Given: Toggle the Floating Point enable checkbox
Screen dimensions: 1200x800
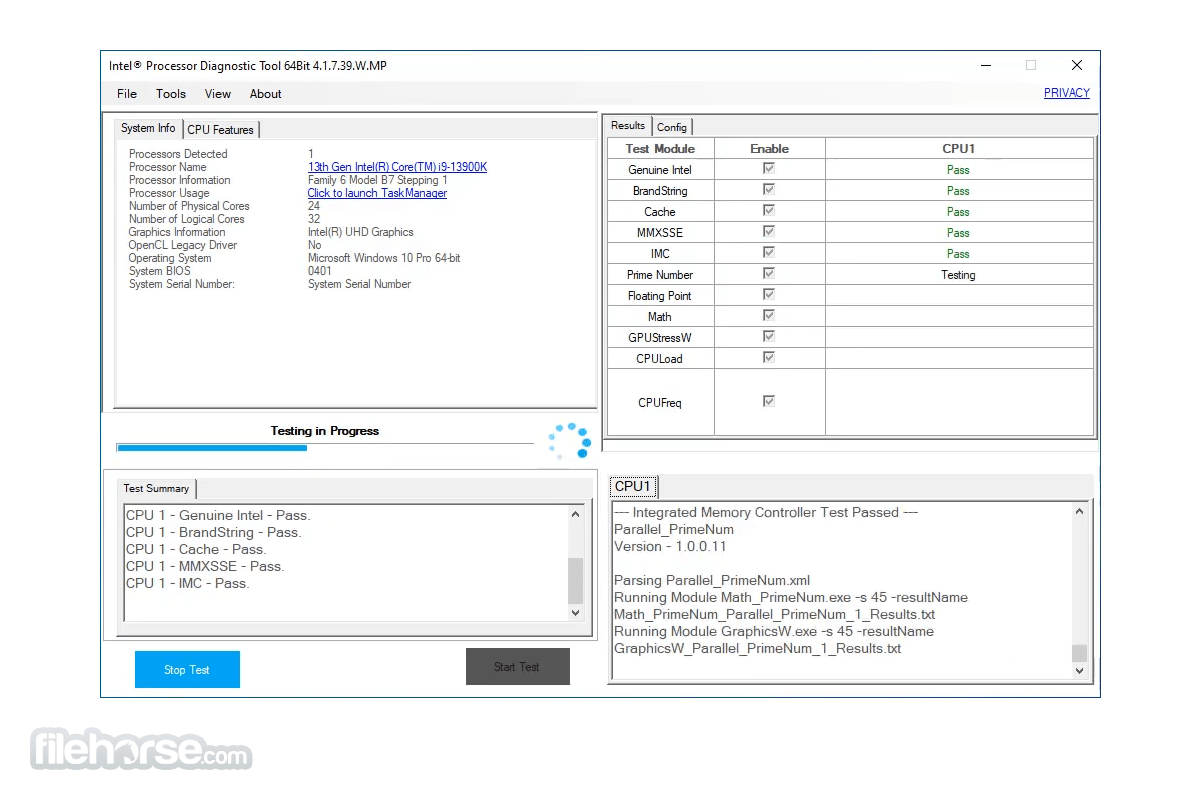Looking at the screenshot, I should (x=769, y=295).
